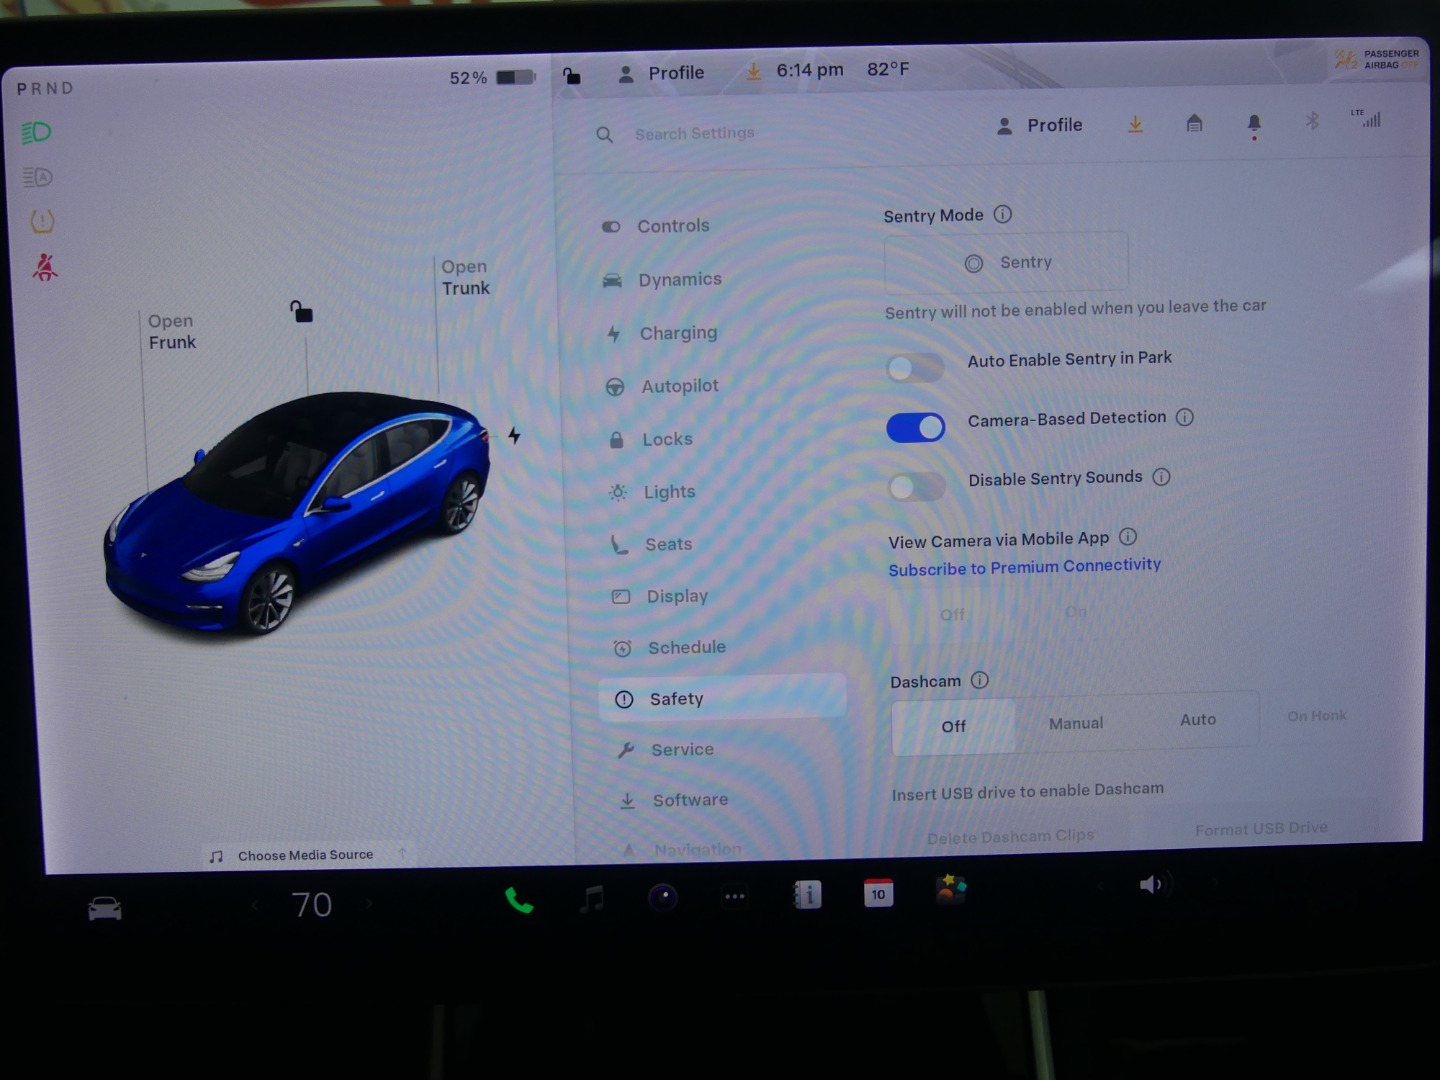Open the Phone app
Image resolution: width=1440 pixels, height=1080 pixels.
(x=519, y=900)
